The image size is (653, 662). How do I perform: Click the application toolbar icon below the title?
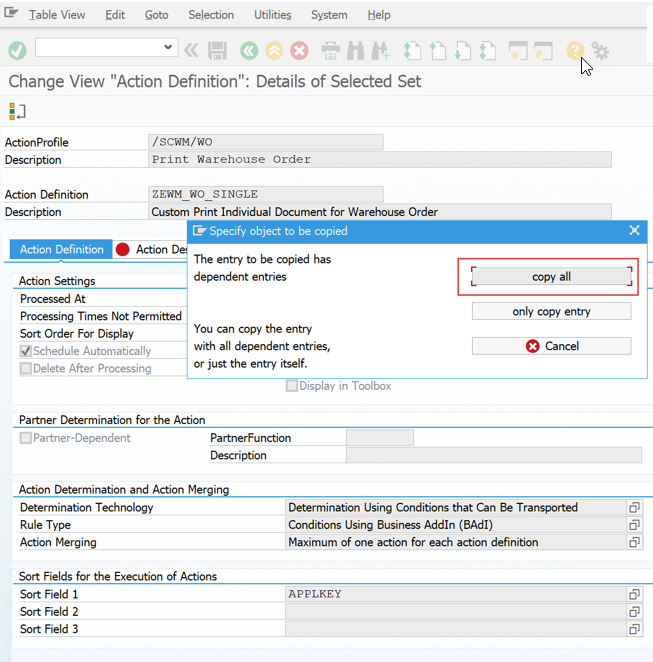pyautogui.click(x=17, y=111)
